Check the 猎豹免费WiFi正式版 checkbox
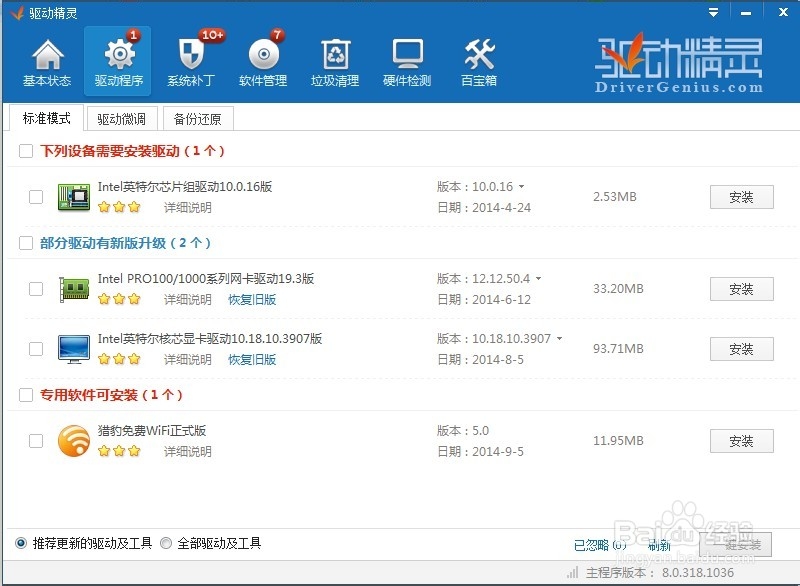The height and width of the screenshot is (586, 800). [x=36, y=441]
